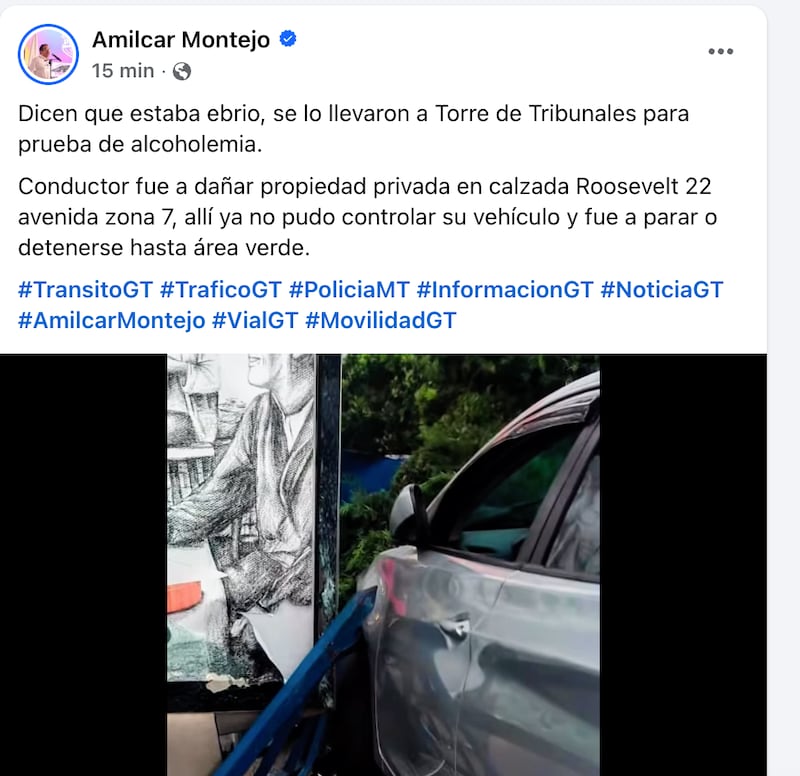Open the #TraficoGT hashtag

tap(221, 290)
